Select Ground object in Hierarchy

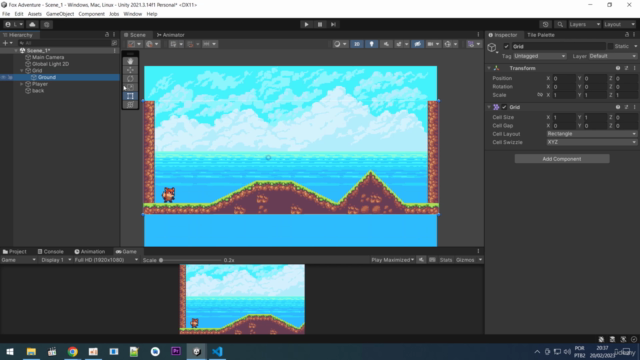click(x=47, y=77)
